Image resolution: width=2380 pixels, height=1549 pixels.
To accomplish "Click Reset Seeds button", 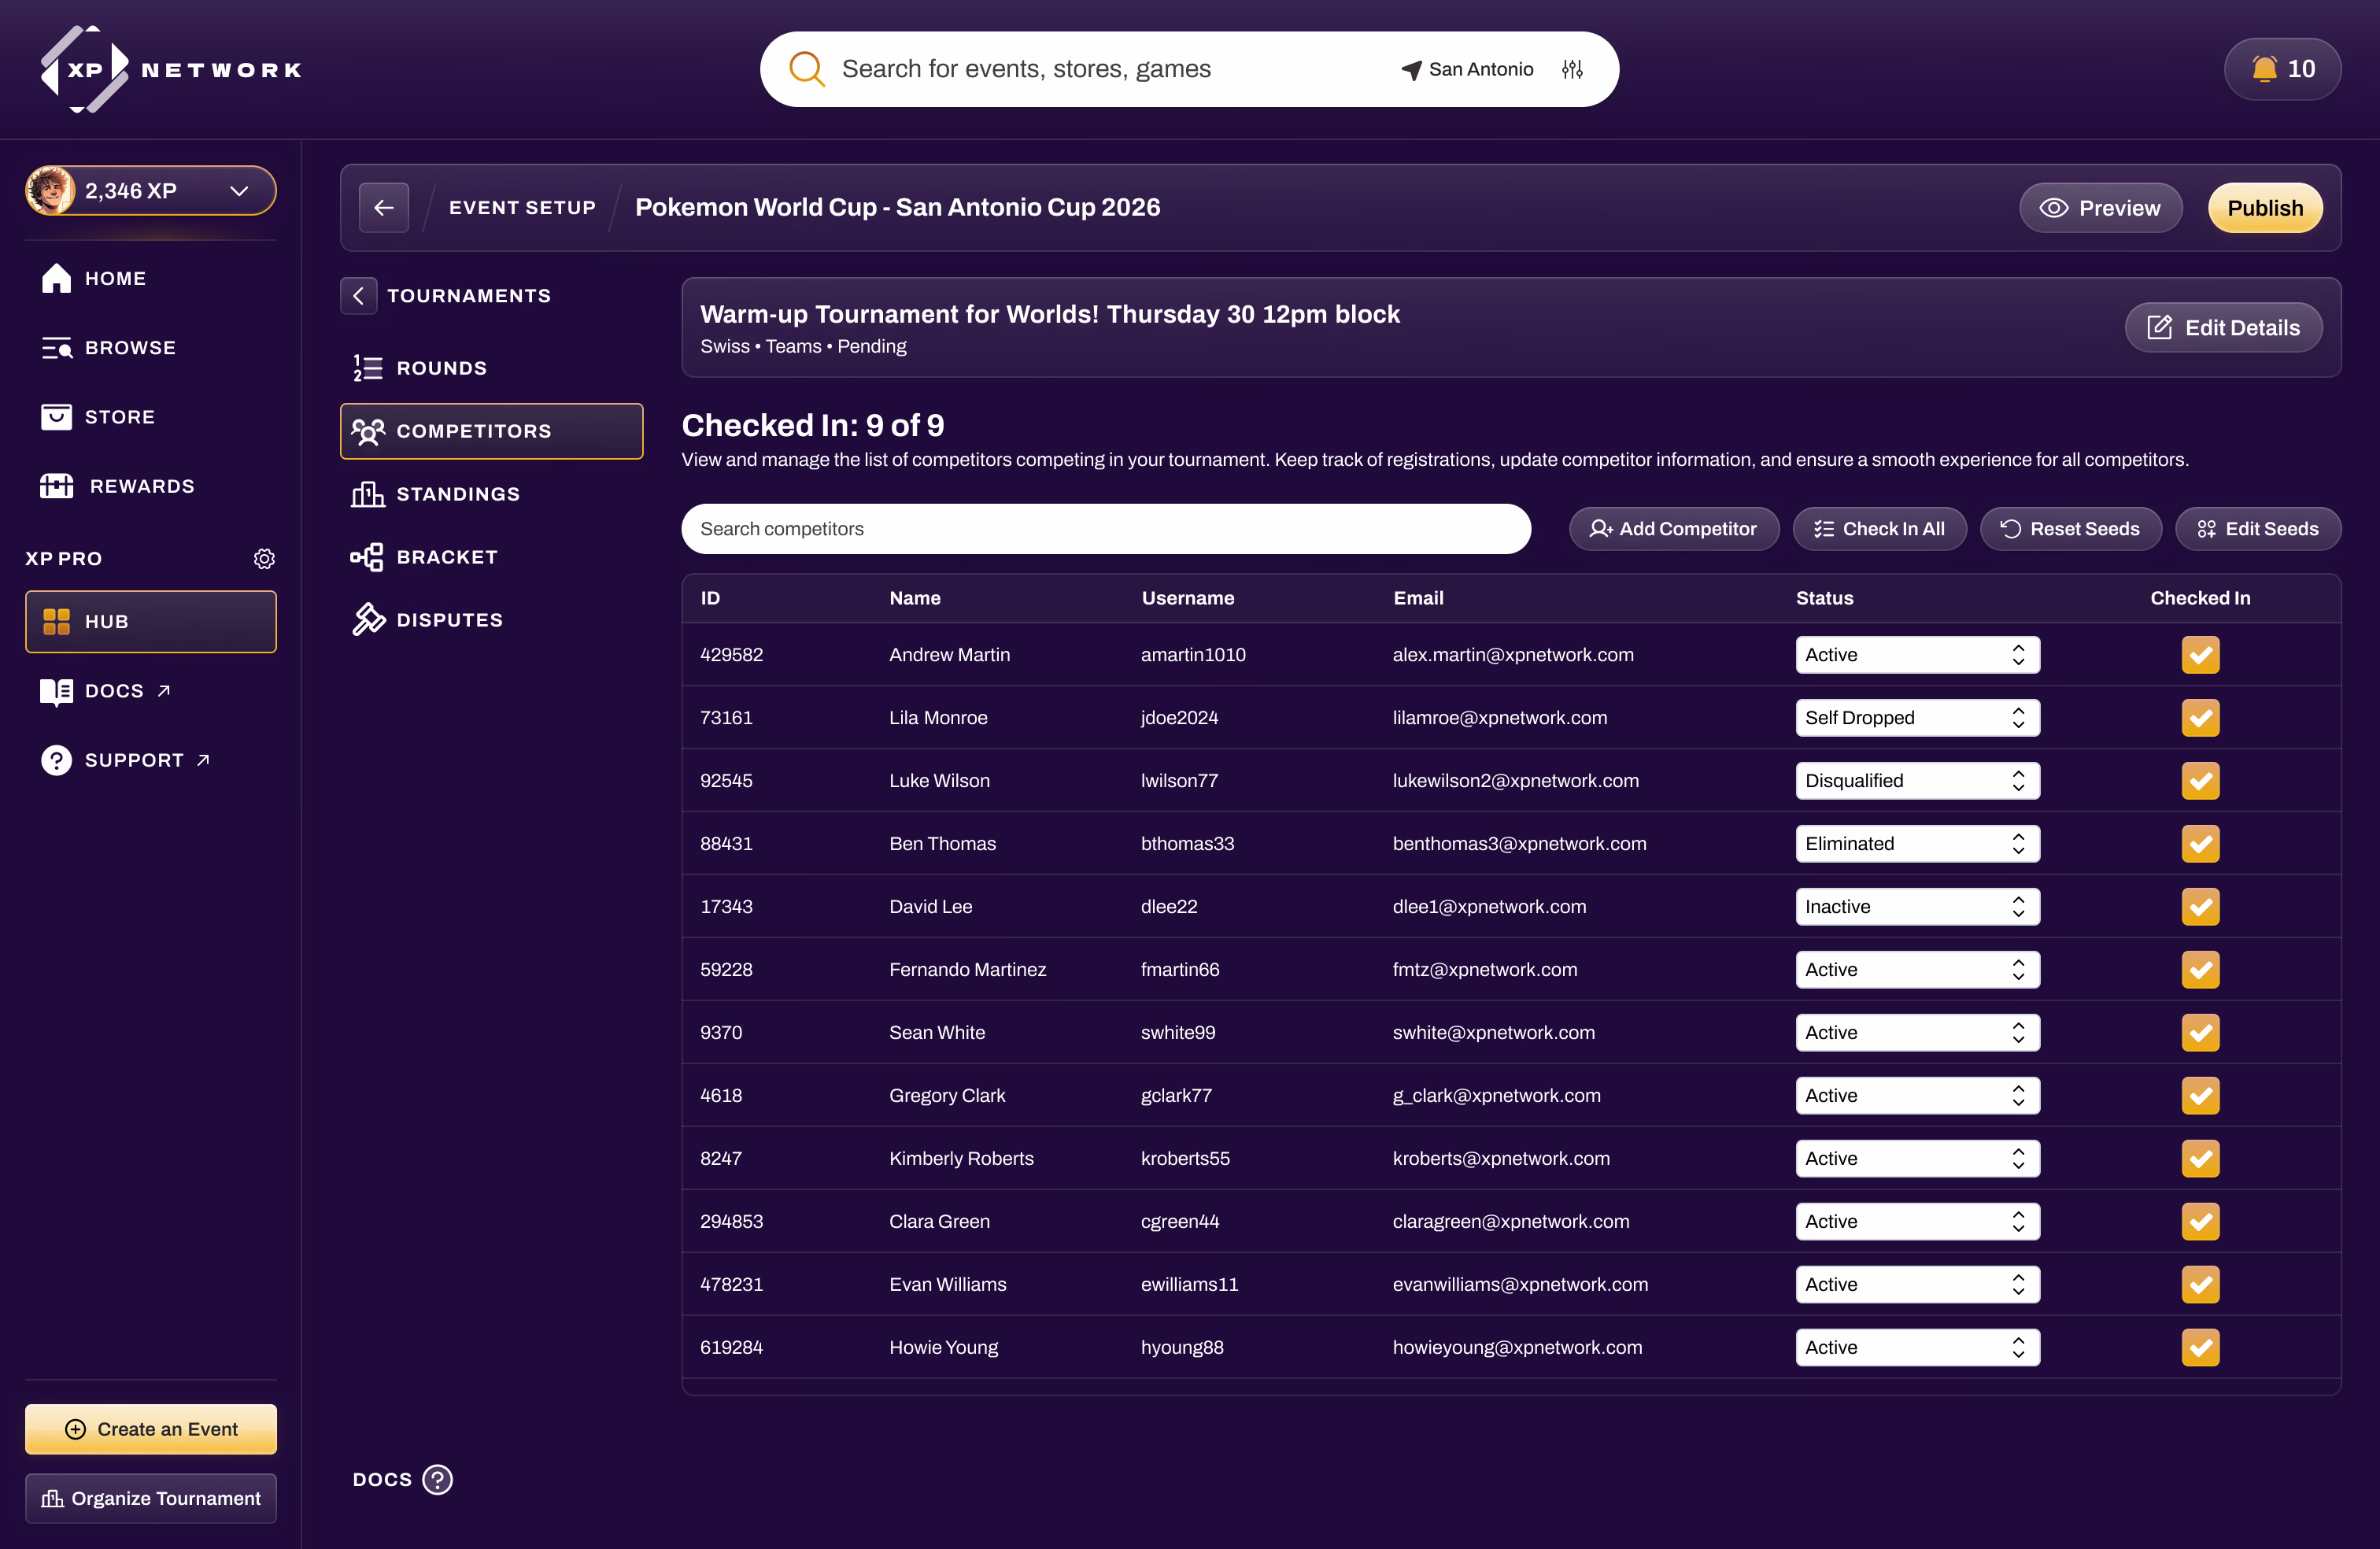I will tap(2070, 528).
